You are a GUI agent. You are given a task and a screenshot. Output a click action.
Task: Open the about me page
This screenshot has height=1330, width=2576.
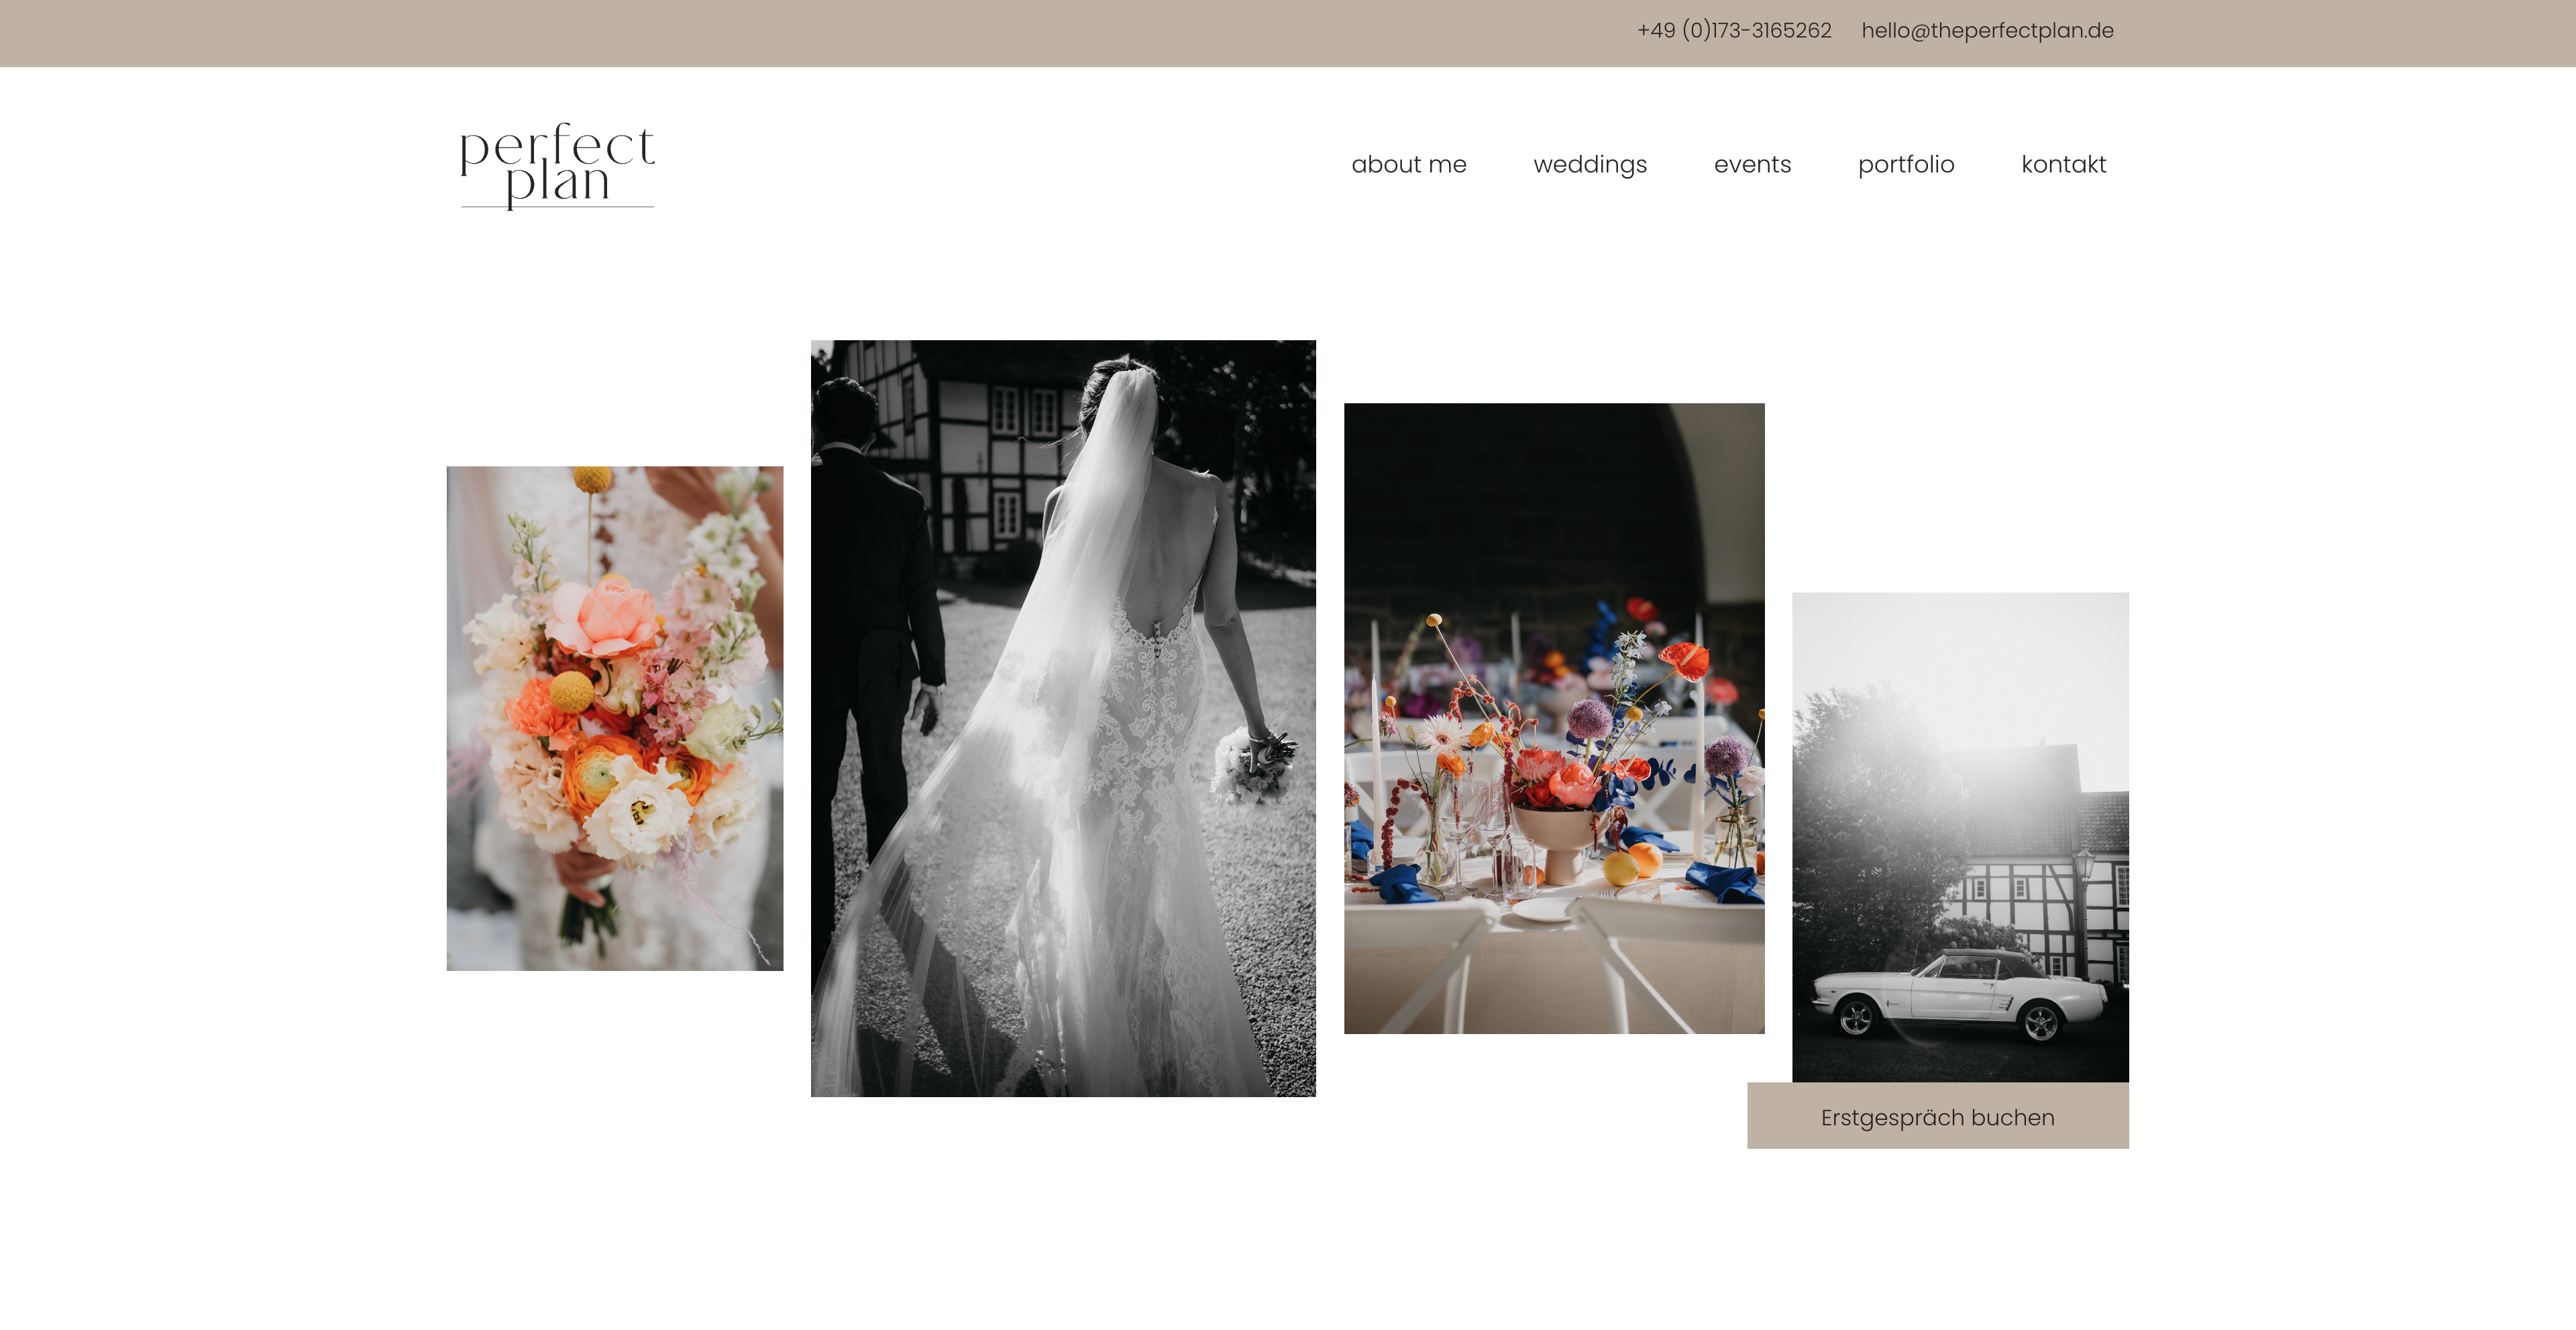[x=1408, y=164]
